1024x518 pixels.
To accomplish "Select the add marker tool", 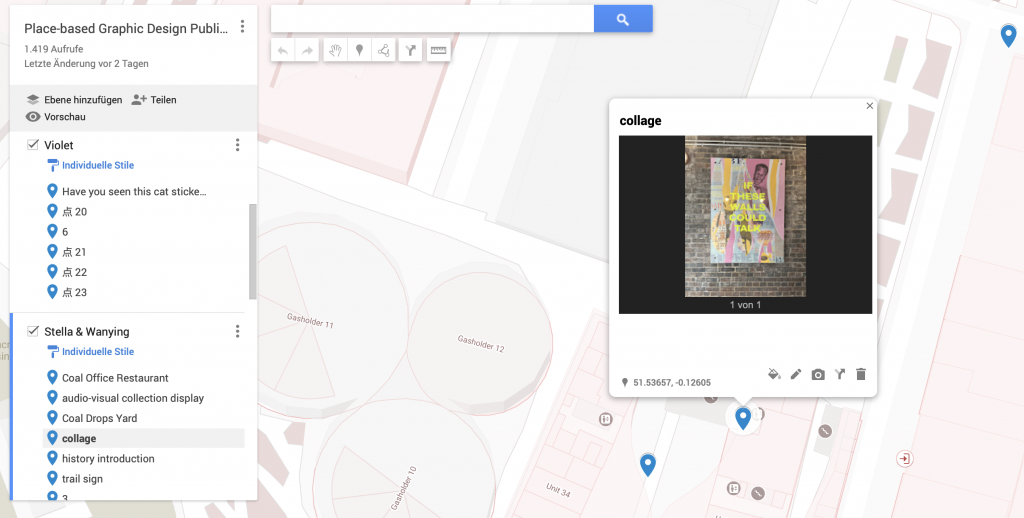I will [359, 50].
